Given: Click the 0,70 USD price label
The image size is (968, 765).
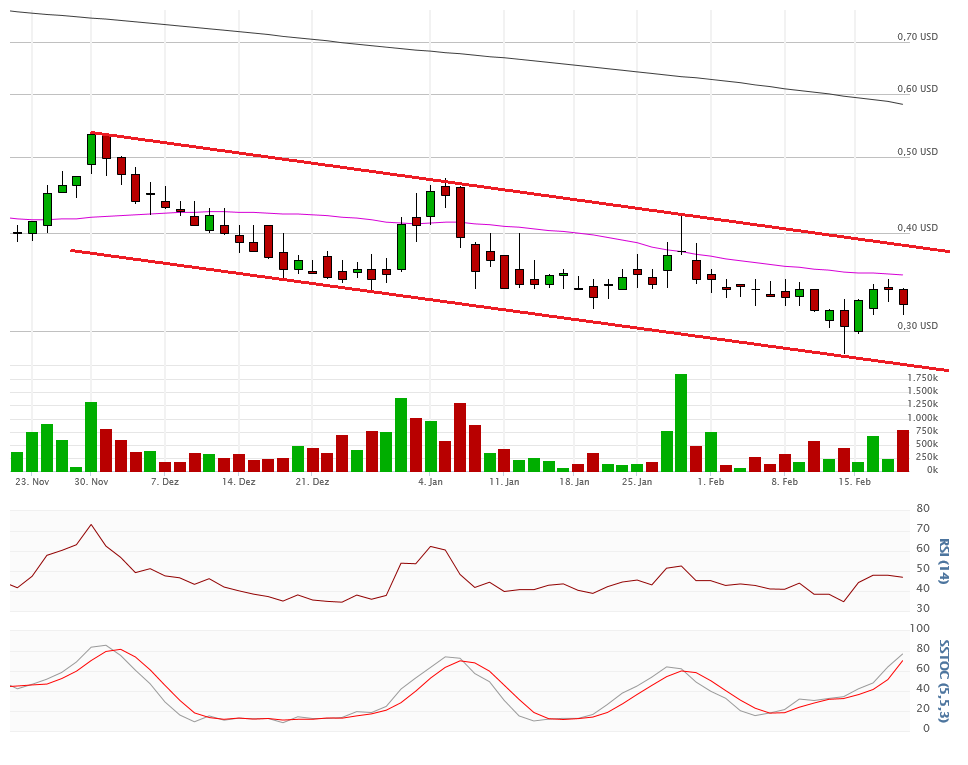Looking at the screenshot, I should coord(917,37).
